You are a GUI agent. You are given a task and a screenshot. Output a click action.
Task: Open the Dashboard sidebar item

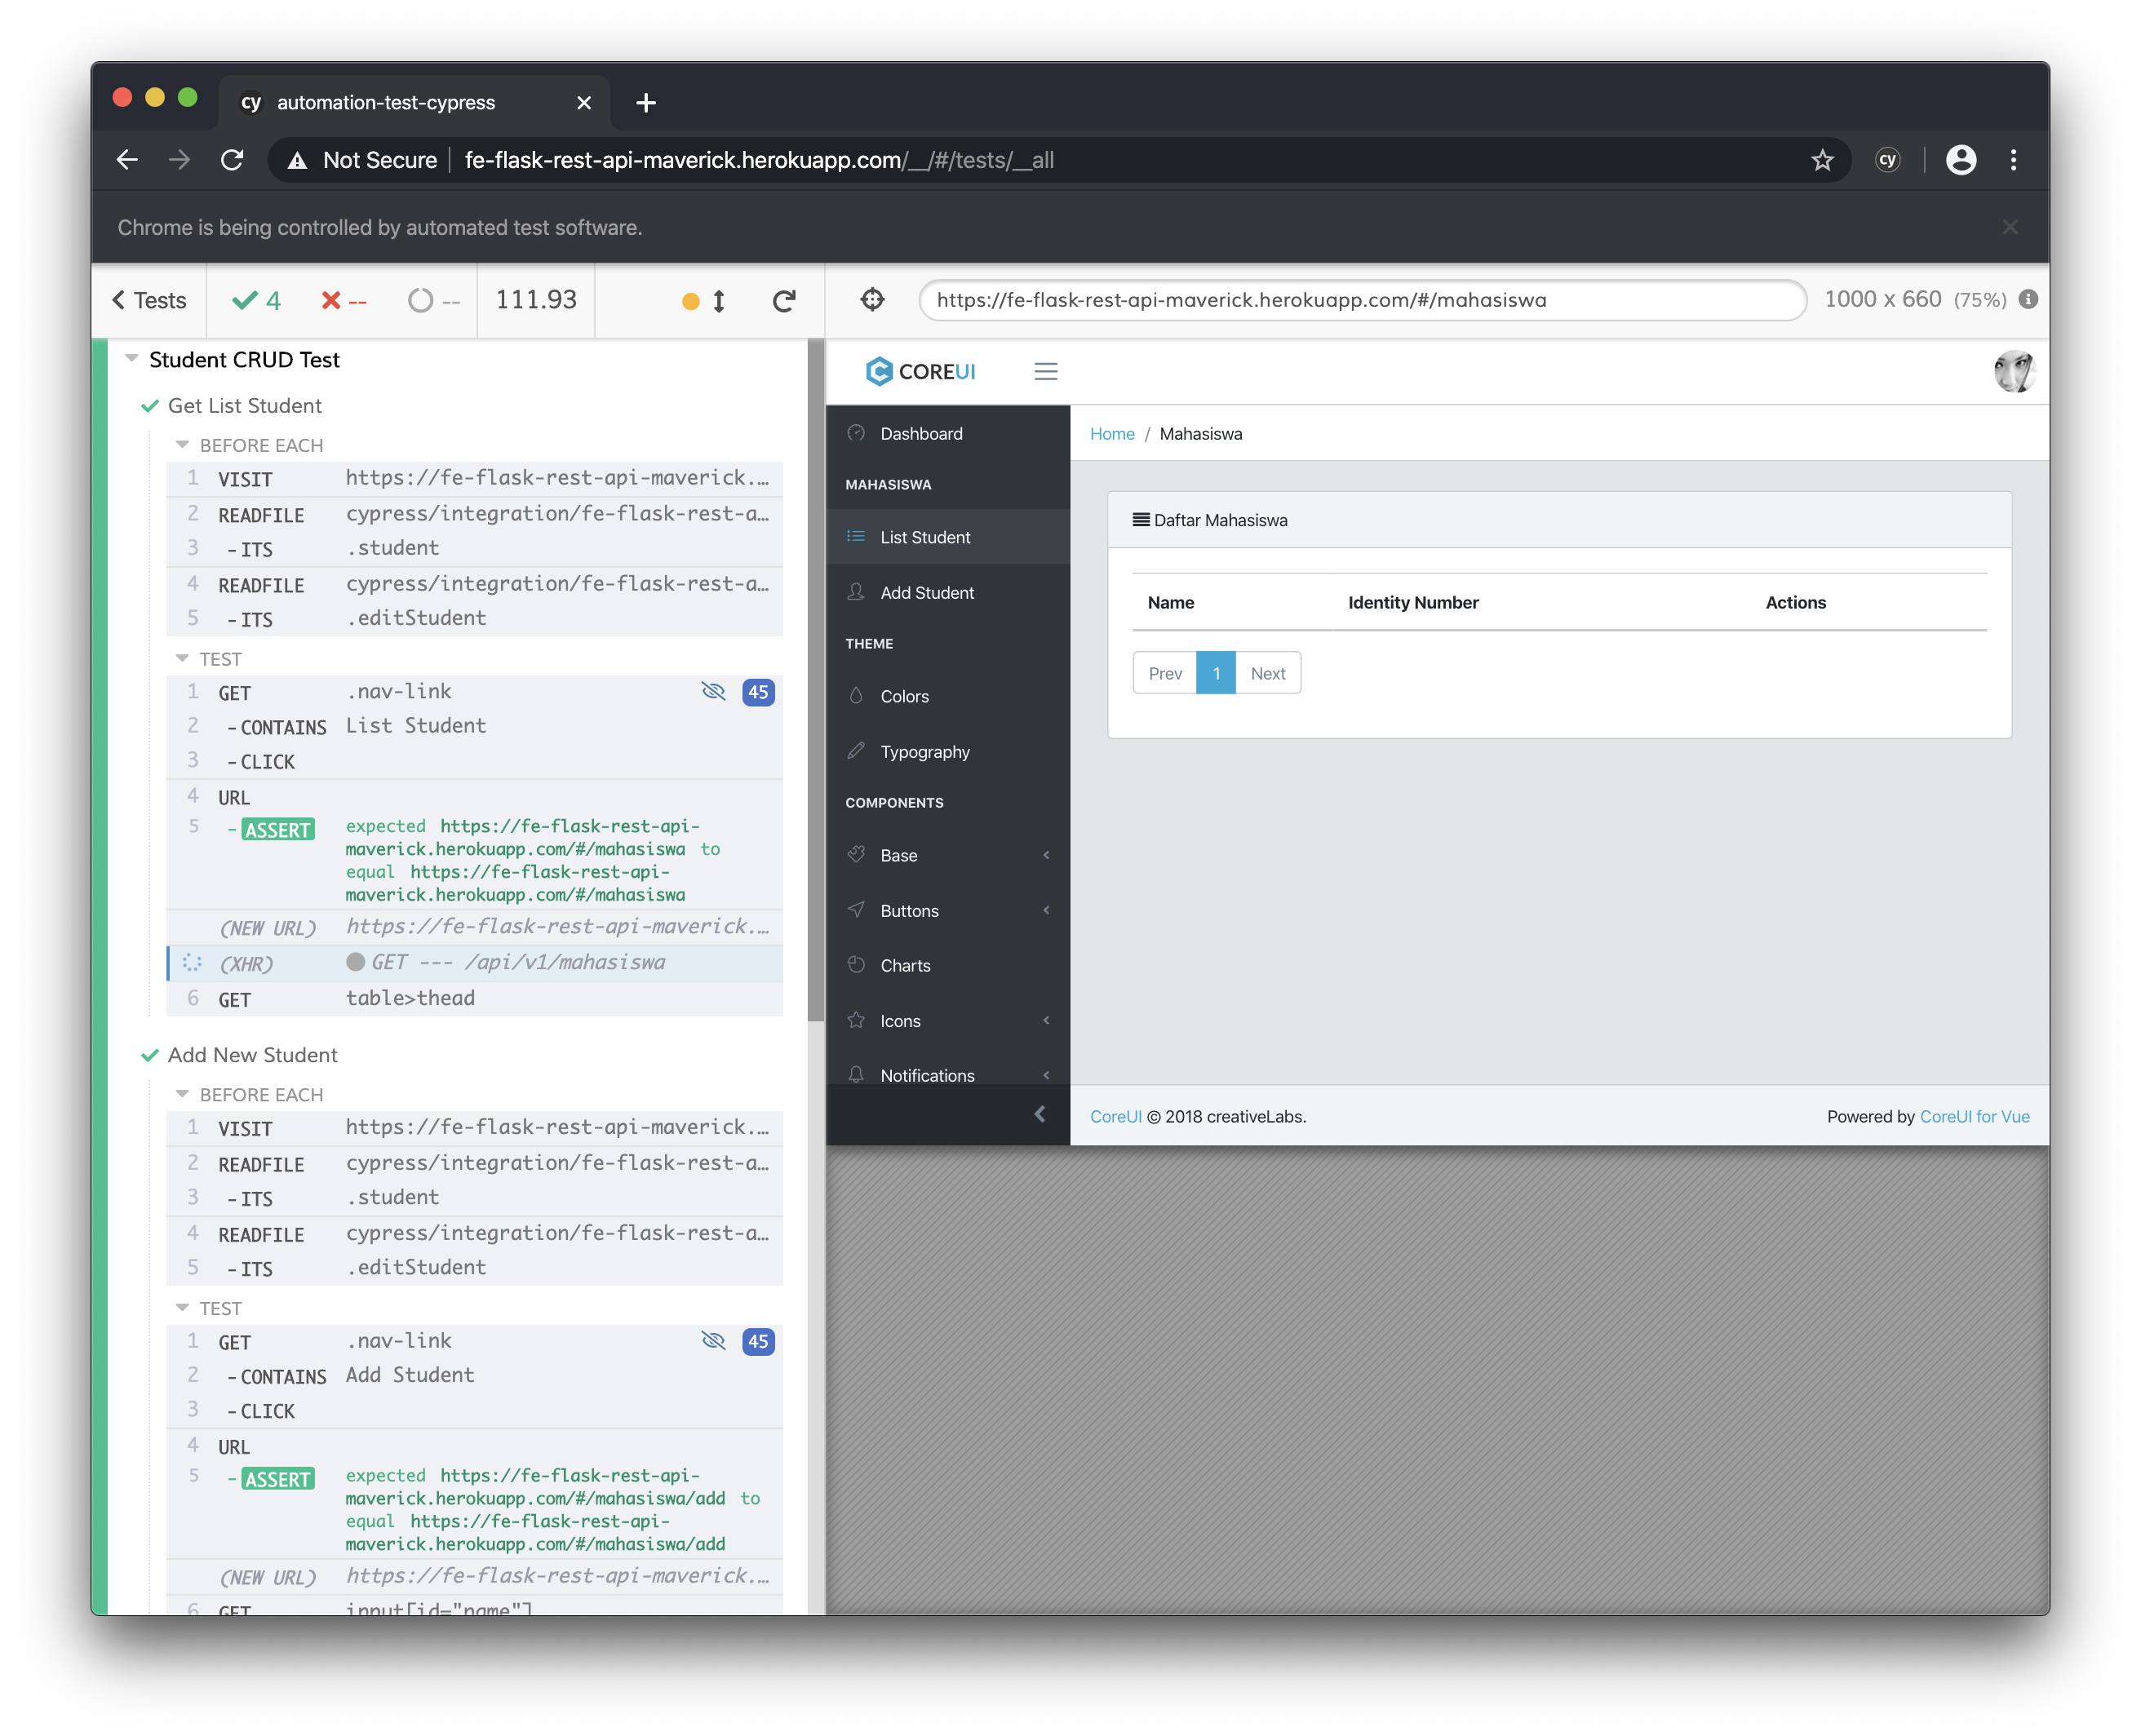921,434
